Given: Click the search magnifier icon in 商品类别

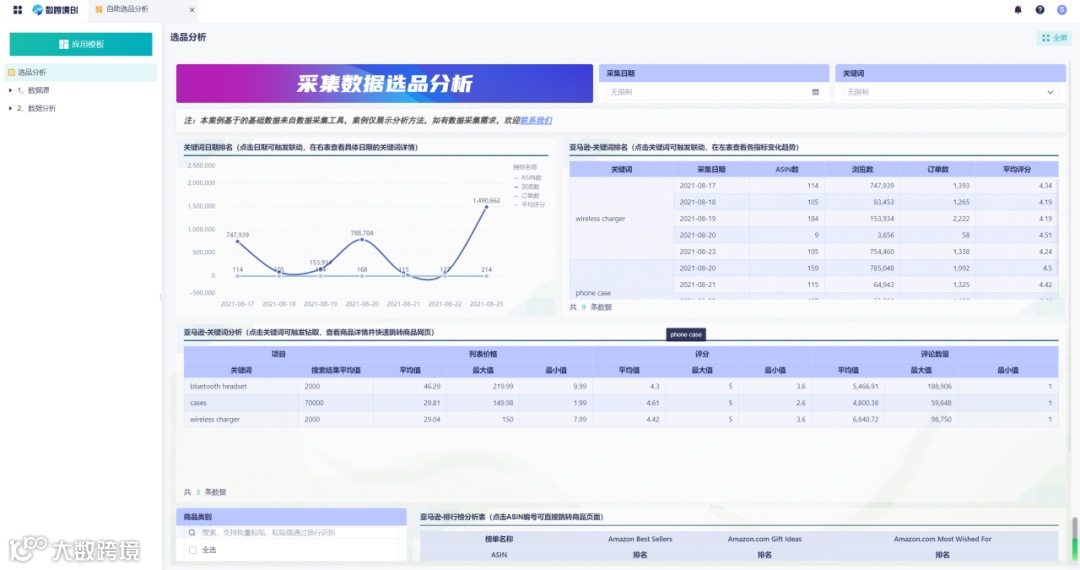Looking at the screenshot, I should pos(191,532).
